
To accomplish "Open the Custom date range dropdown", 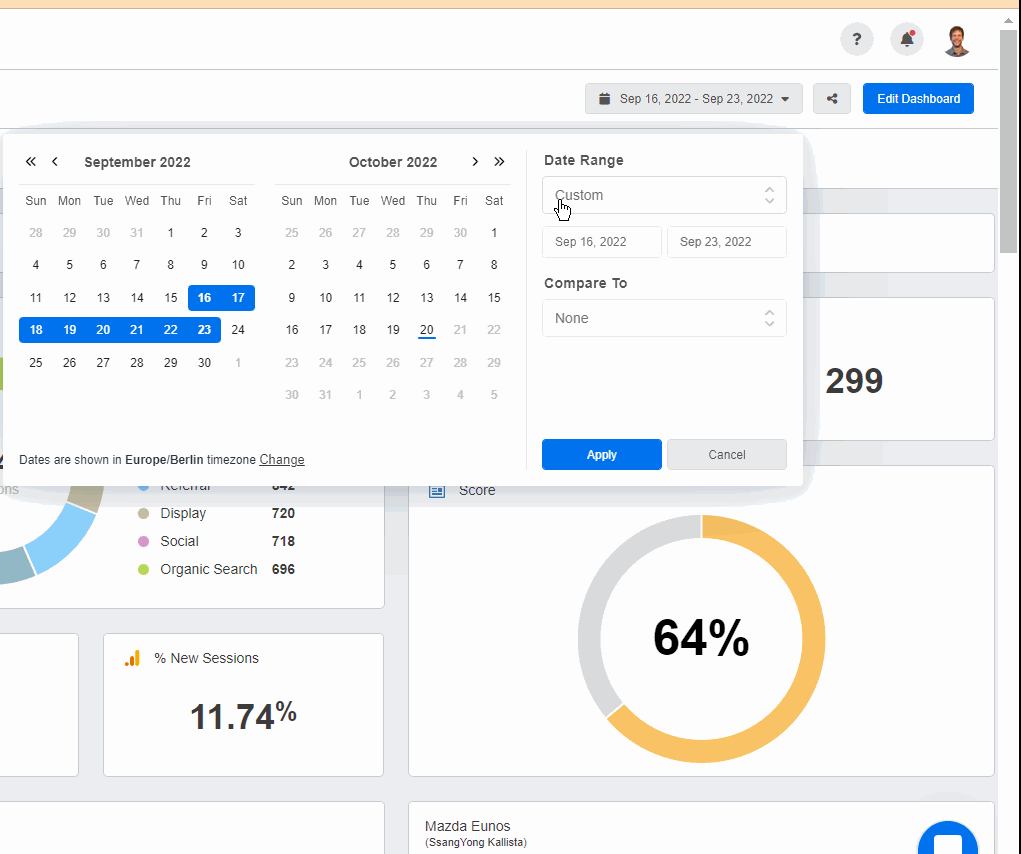I will coord(664,195).
